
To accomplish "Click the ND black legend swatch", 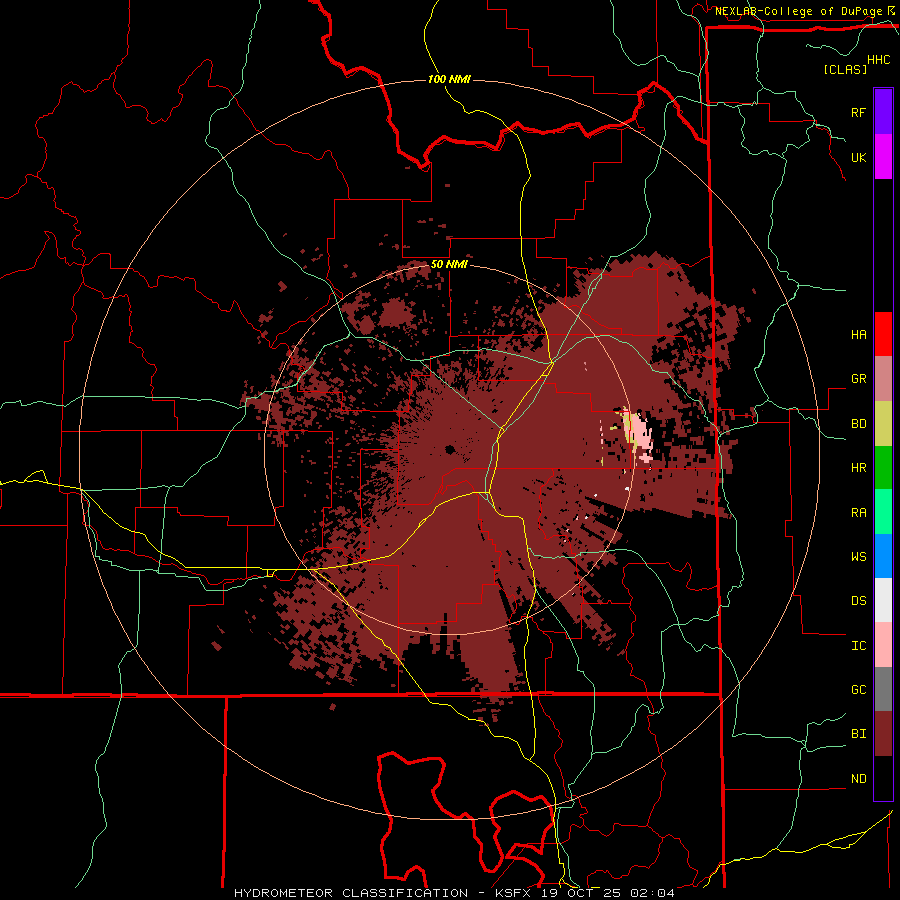I will pos(883,778).
